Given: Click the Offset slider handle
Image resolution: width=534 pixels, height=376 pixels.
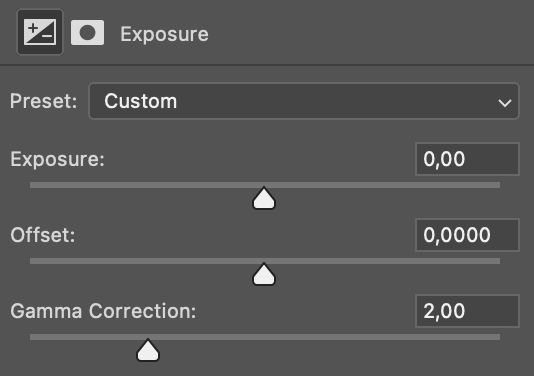Looking at the screenshot, I should pyautogui.click(x=264, y=274).
